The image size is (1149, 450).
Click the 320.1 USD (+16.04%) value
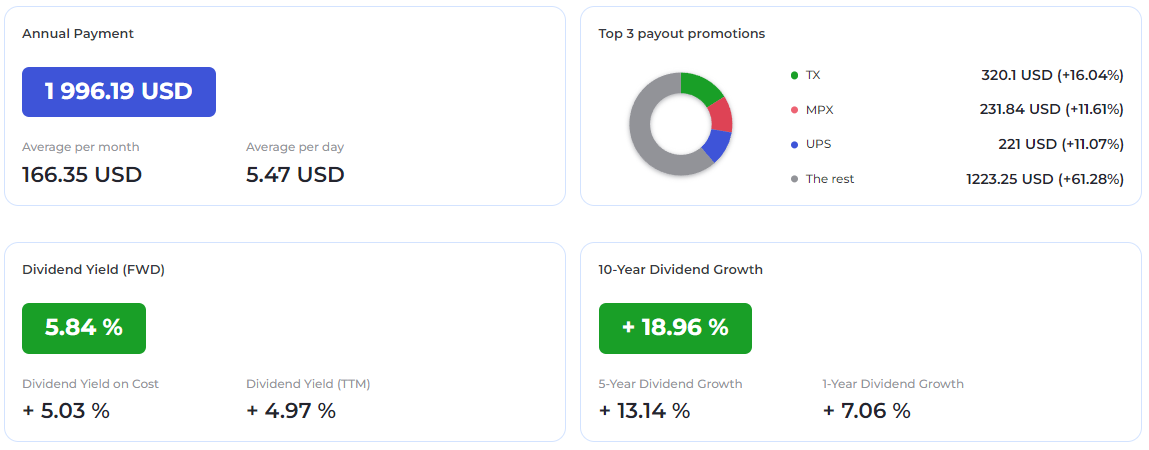click(1052, 75)
